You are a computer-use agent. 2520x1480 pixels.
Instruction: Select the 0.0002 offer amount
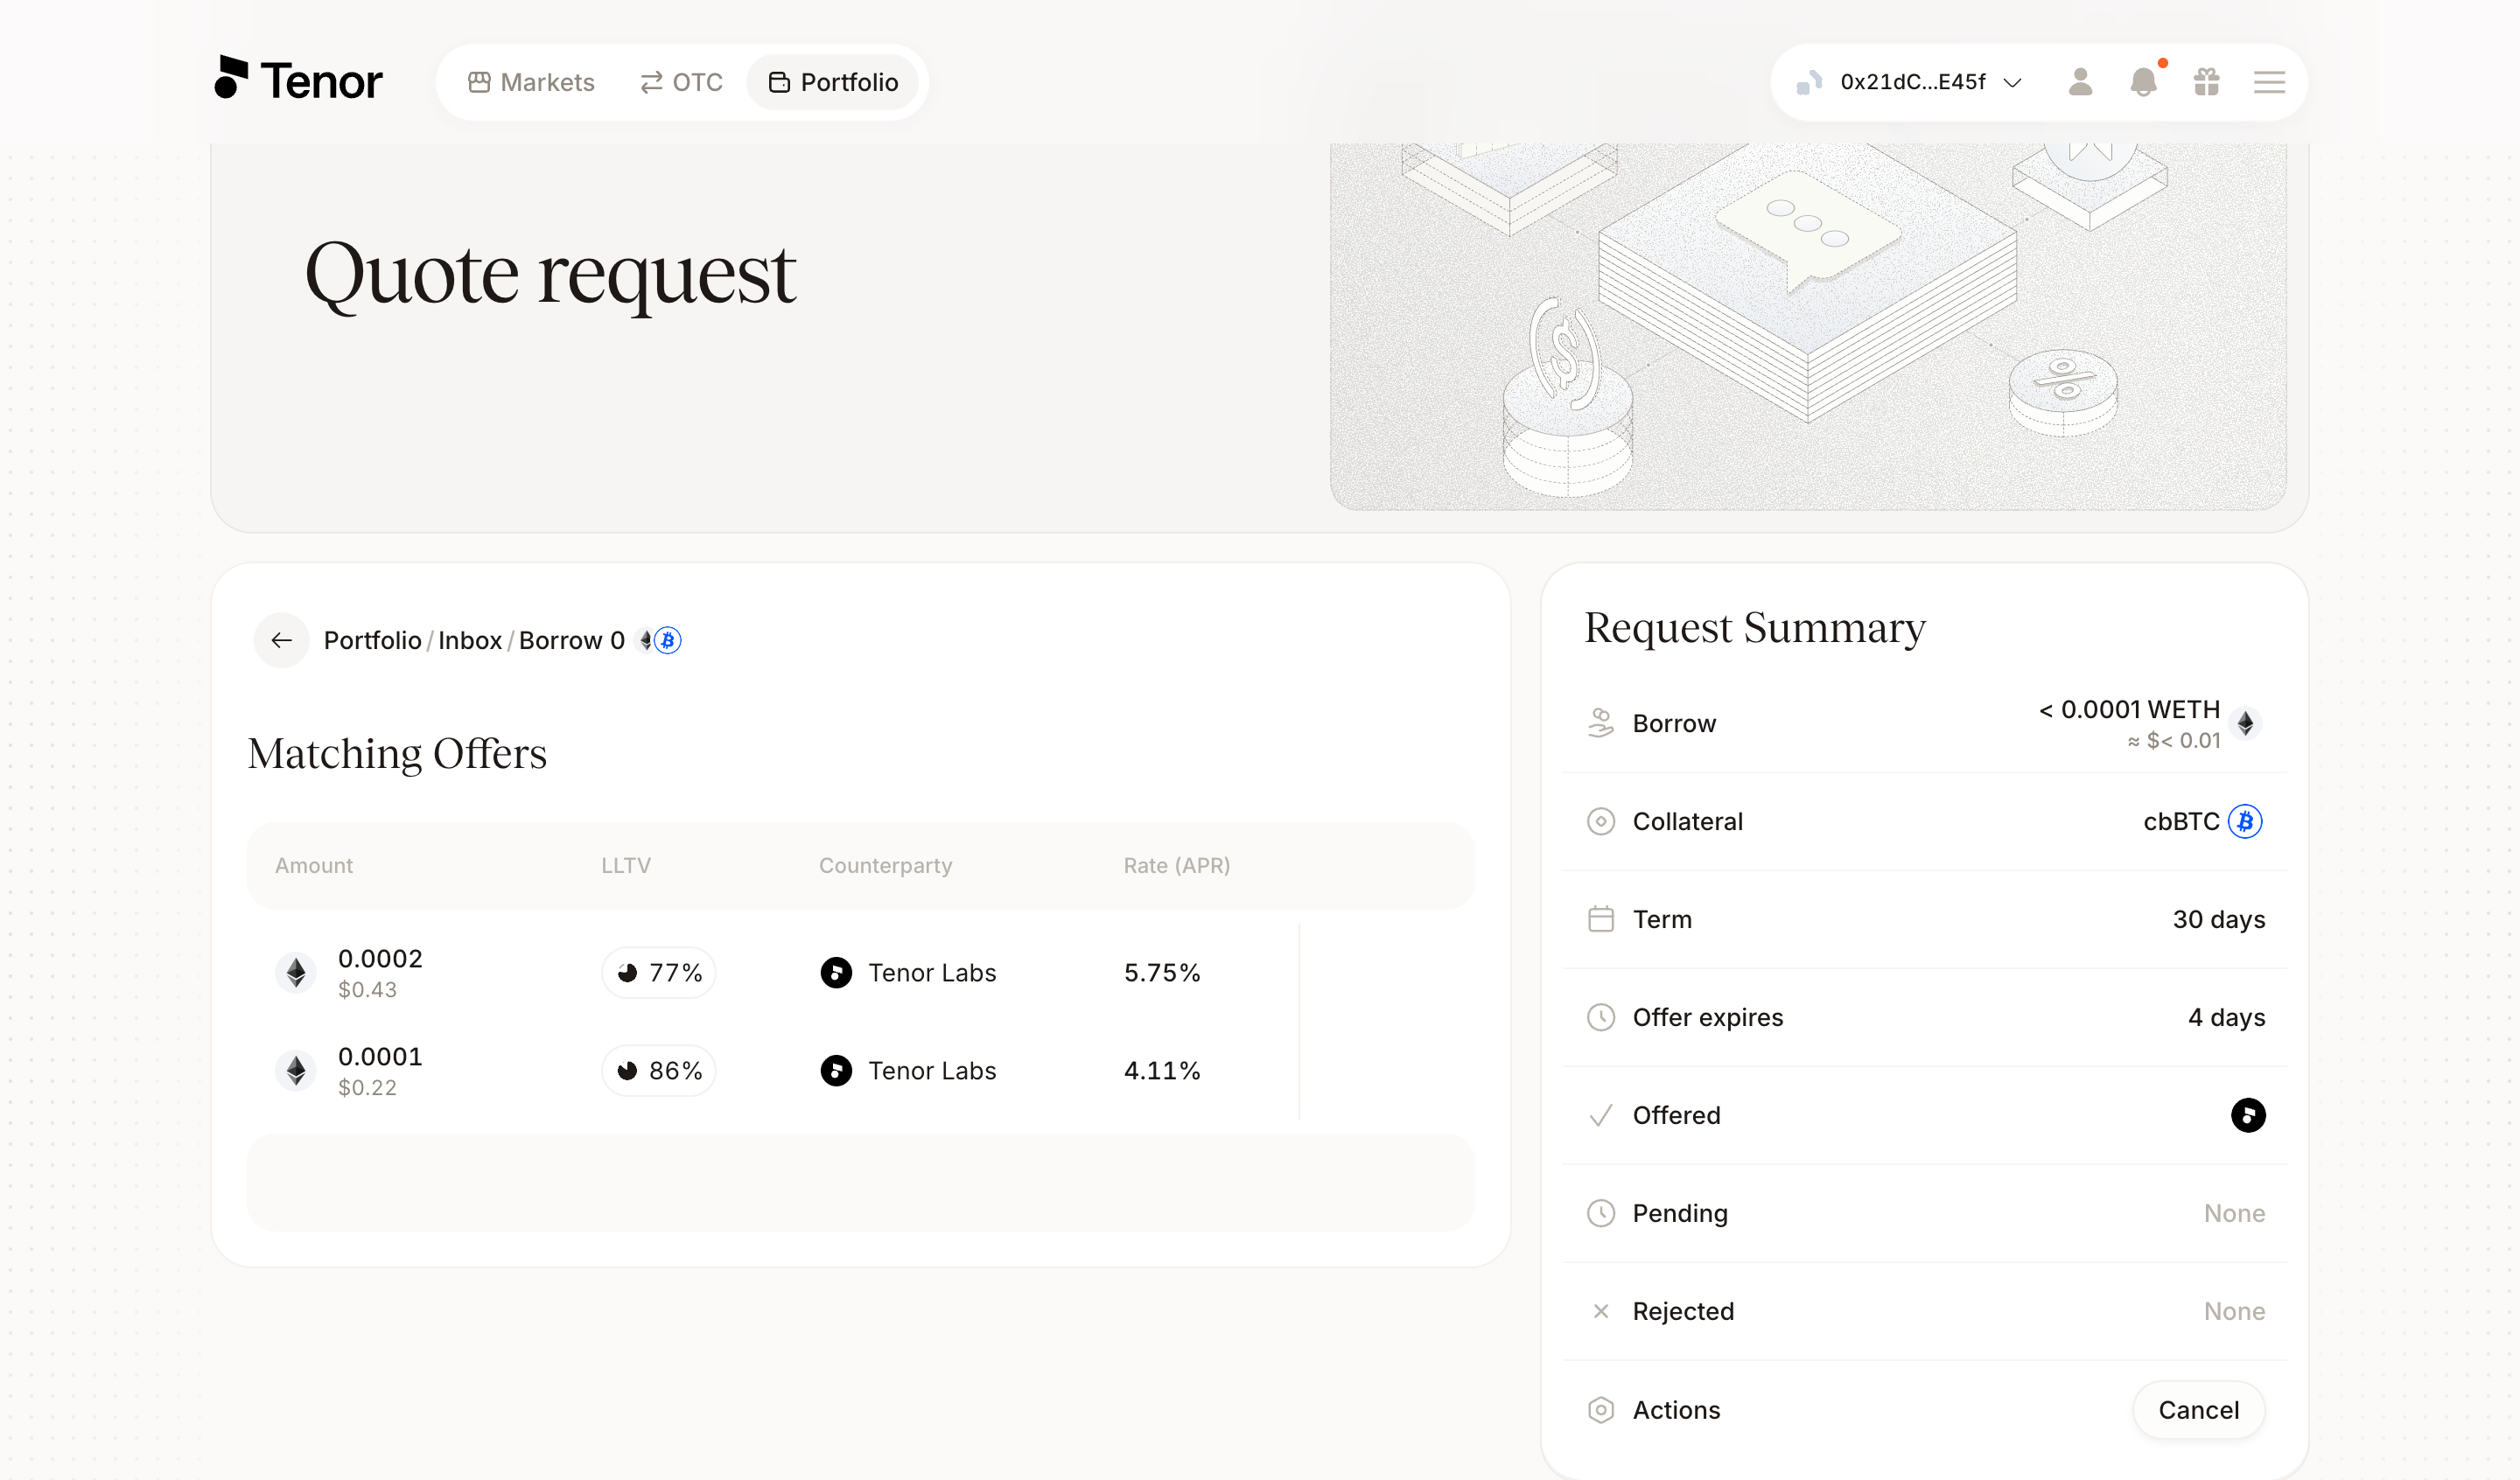pyautogui.click(x=380, y=958)
